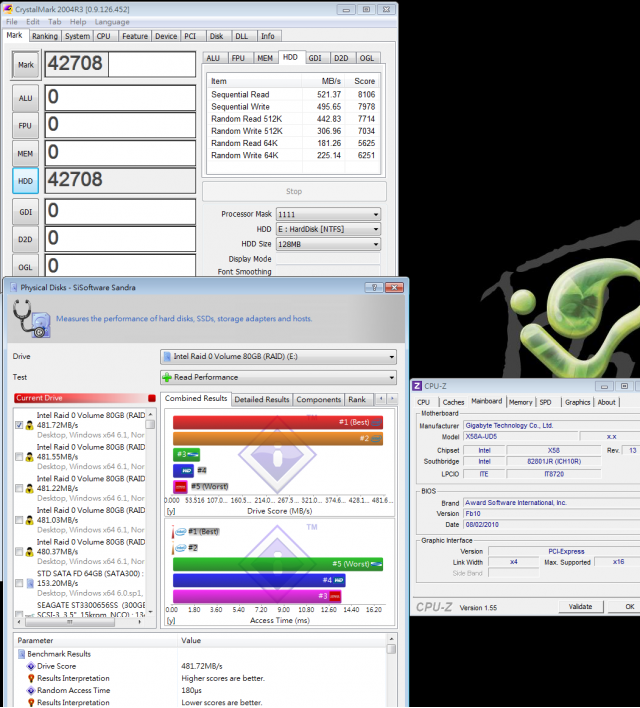Open the Detailed Results tab in Sandra
This screenshot has width=640, height=708.
point(262,400)
